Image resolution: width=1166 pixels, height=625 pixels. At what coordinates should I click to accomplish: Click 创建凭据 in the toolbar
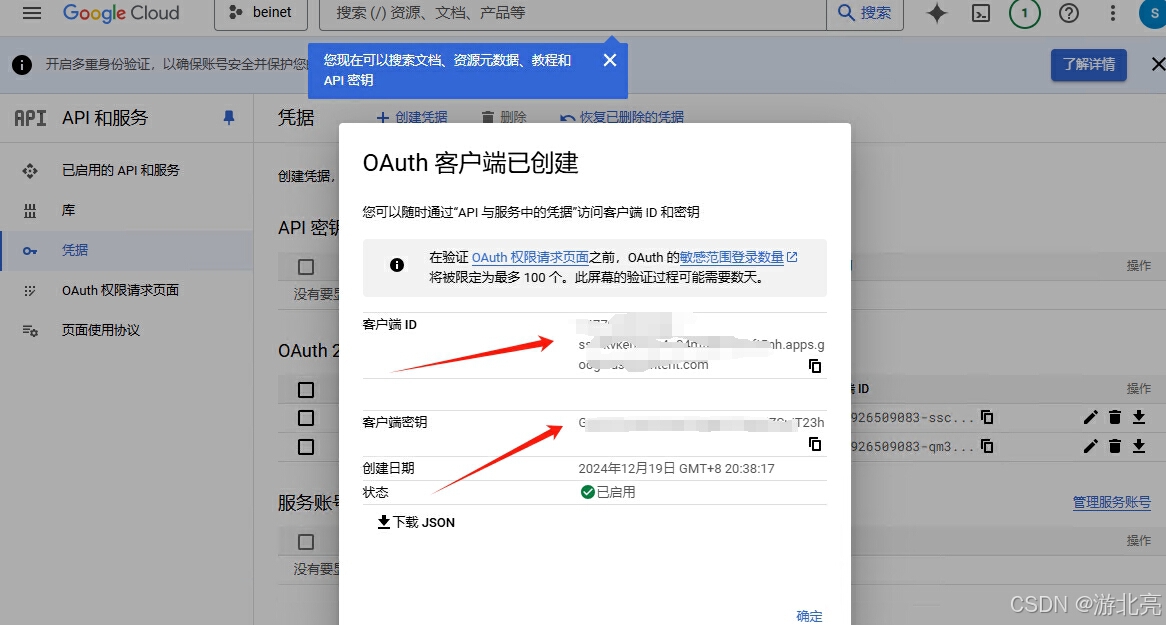click(412, 118)
